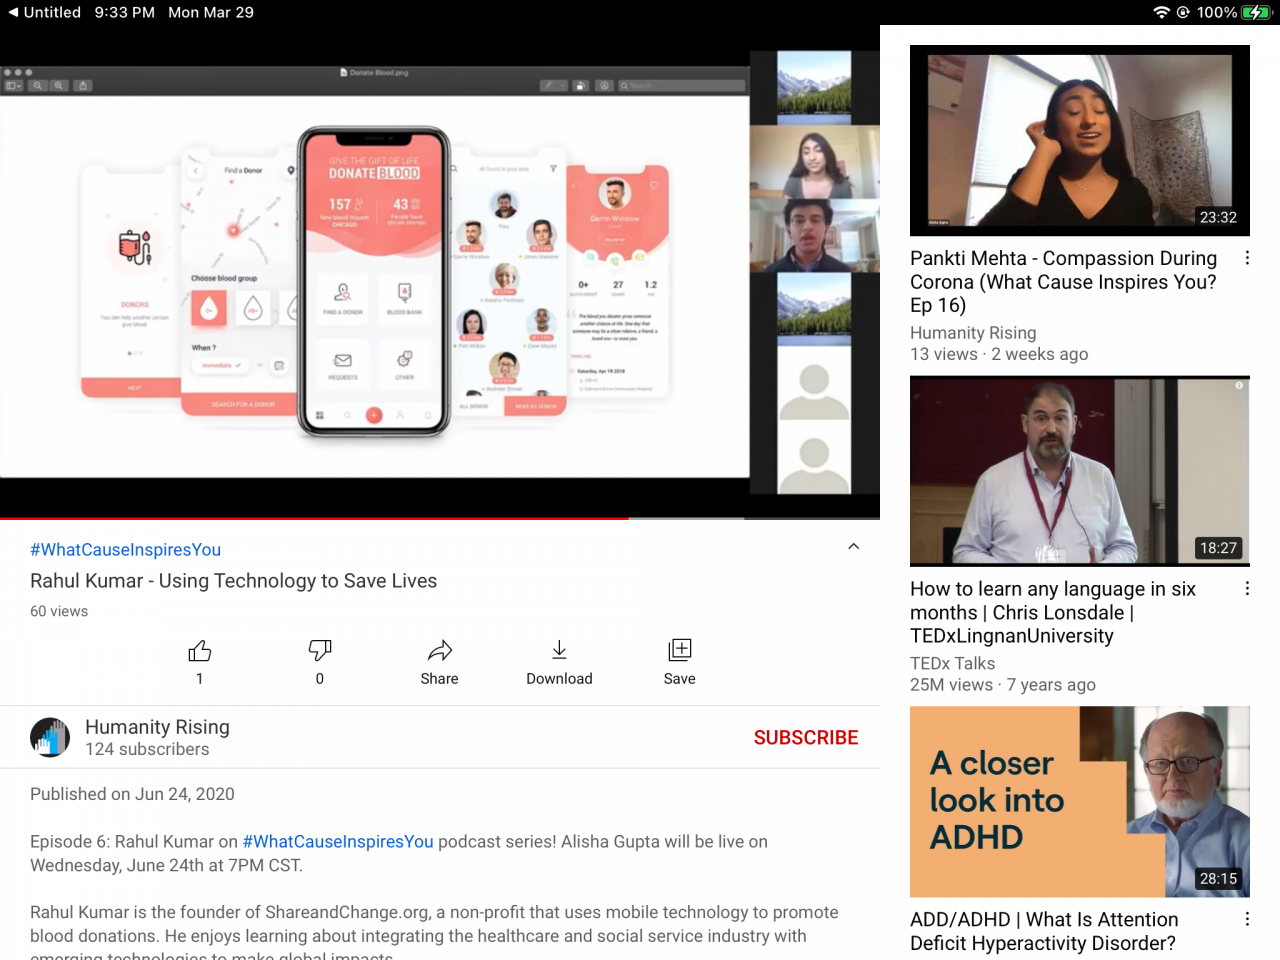Open the #WhatCauseInspiresYou hashtag above the title
1280x960 pixels.
point(125,550)
